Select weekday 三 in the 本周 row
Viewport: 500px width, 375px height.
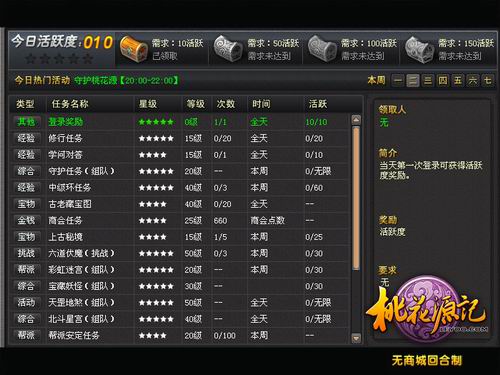428,80
